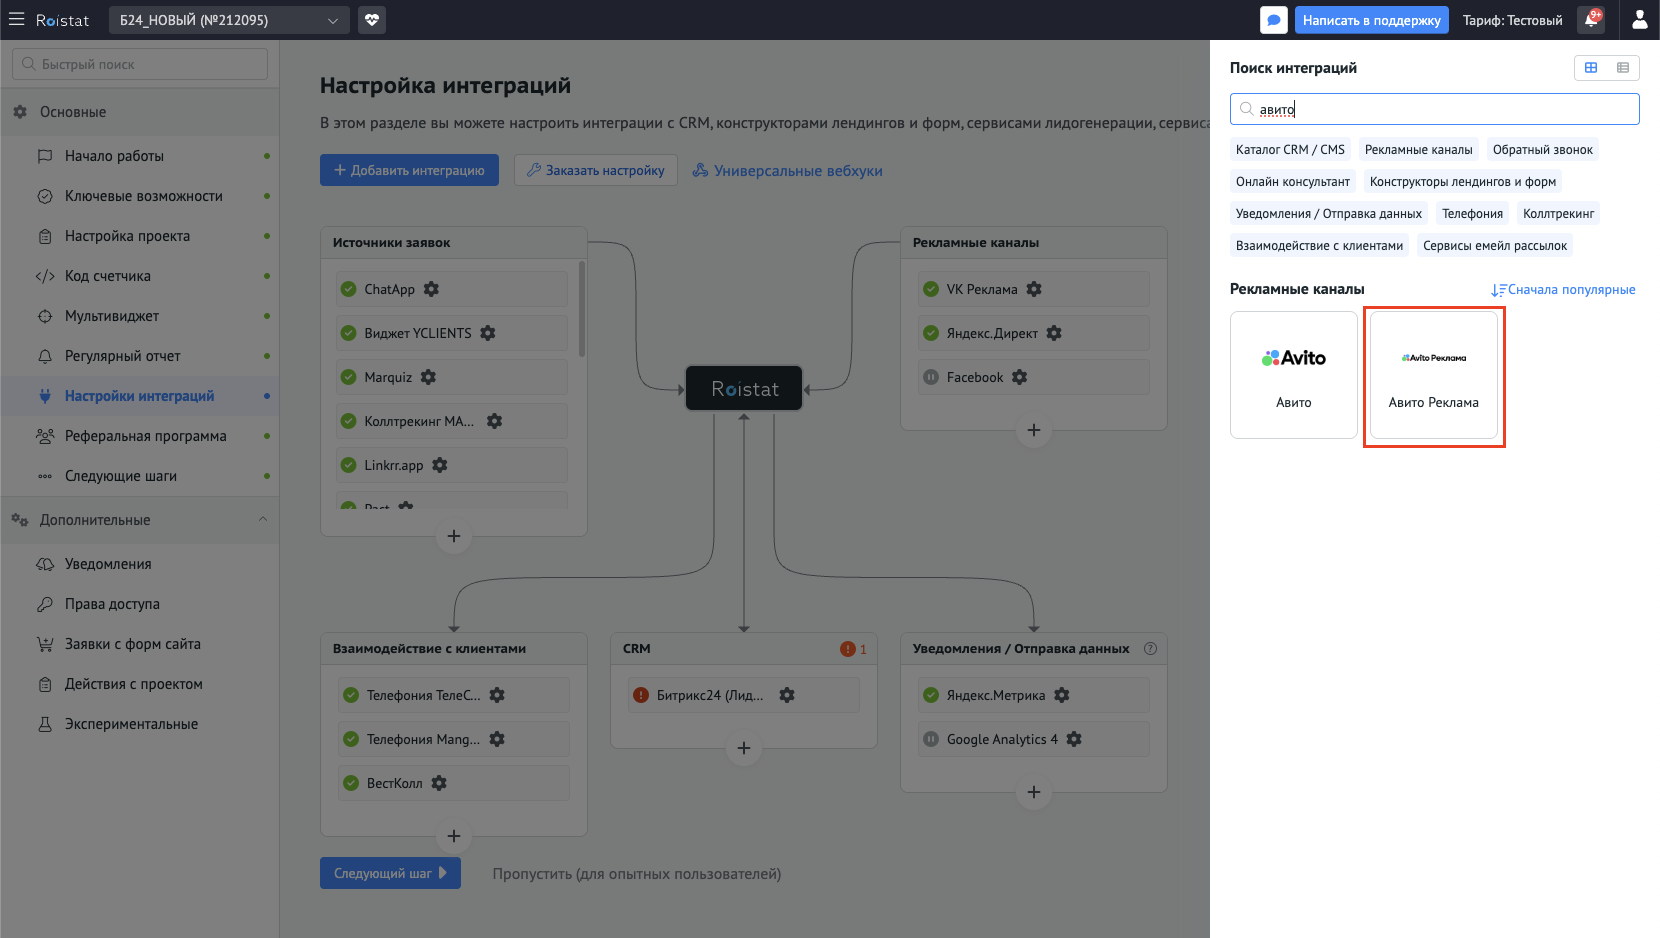Filter by Телефония tag
Image resolution: width=1660 pixels, height=938 pixels.
1472,214
